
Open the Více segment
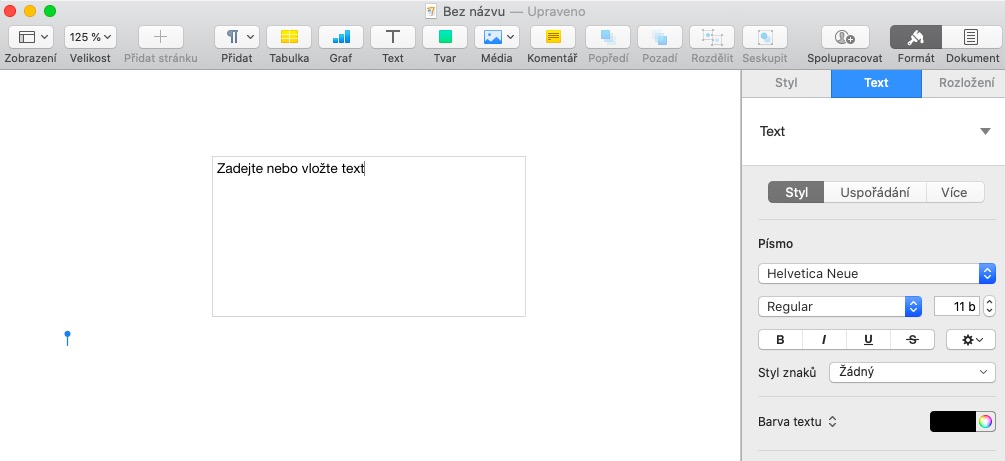click(955, 192)
